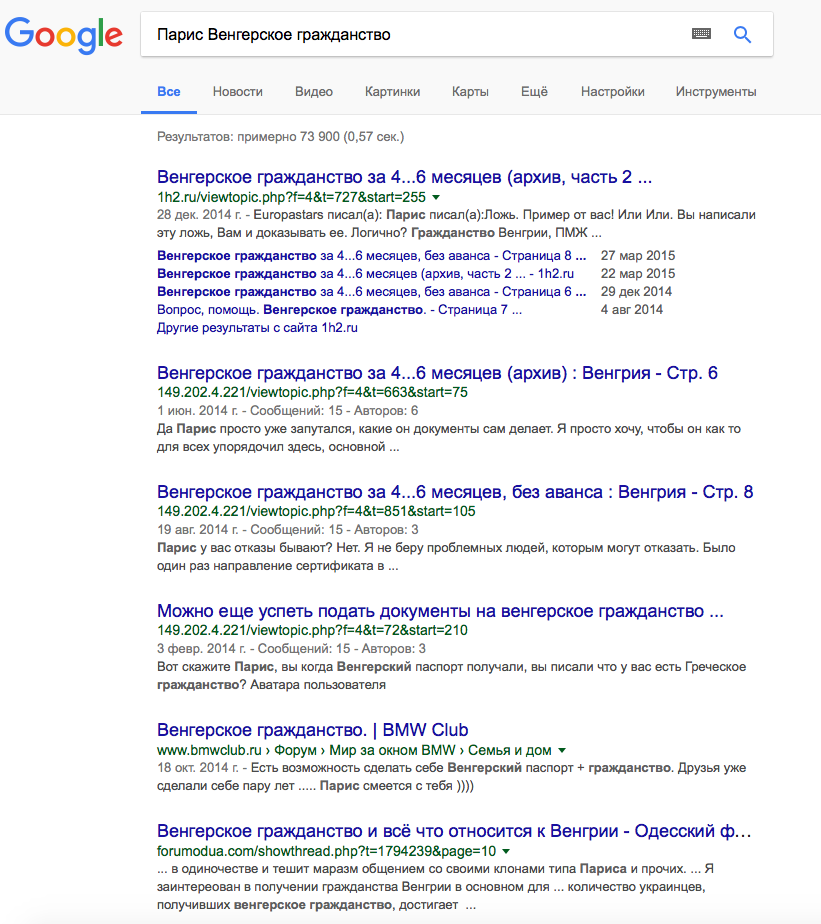Open the Карты tab
Image resolution: width=821 pixels, height=924 pixels.
(x=470, y=92)
